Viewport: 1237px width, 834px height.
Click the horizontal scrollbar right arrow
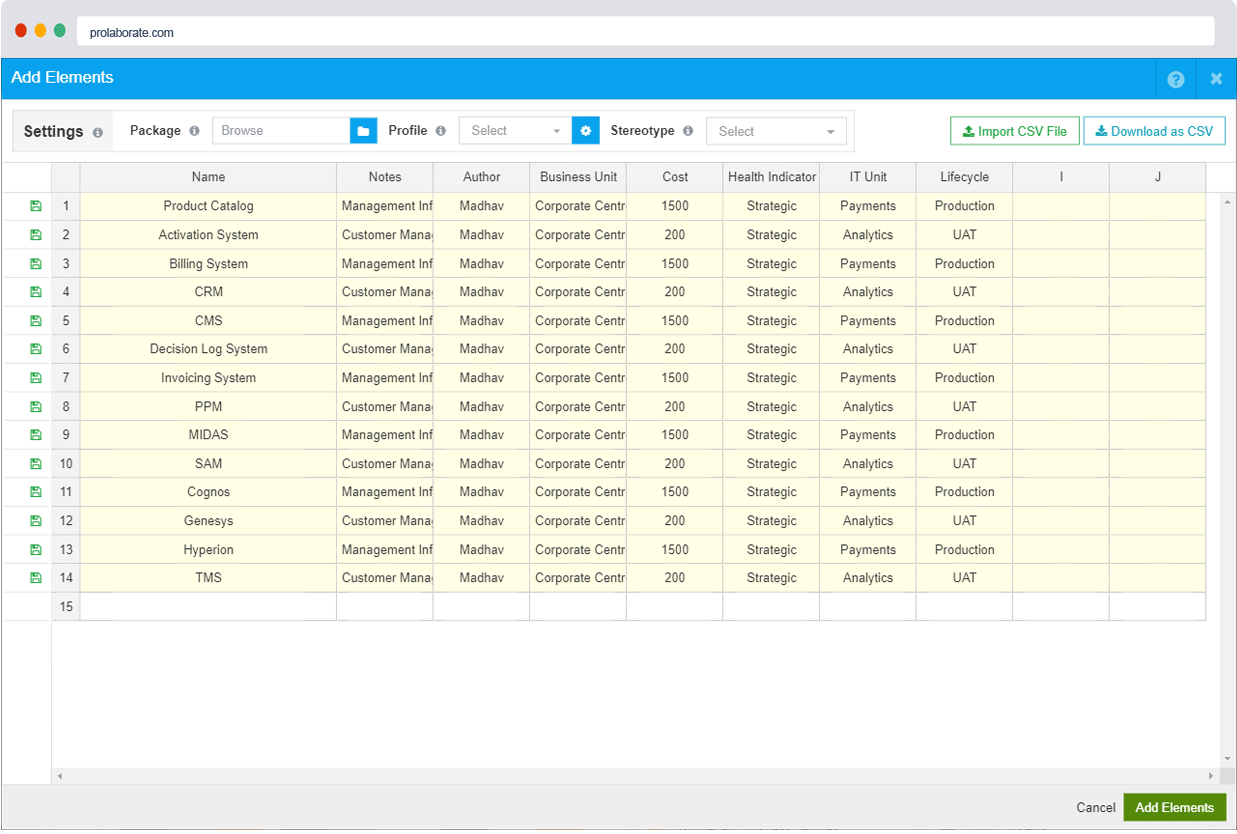pos(1211,776)
